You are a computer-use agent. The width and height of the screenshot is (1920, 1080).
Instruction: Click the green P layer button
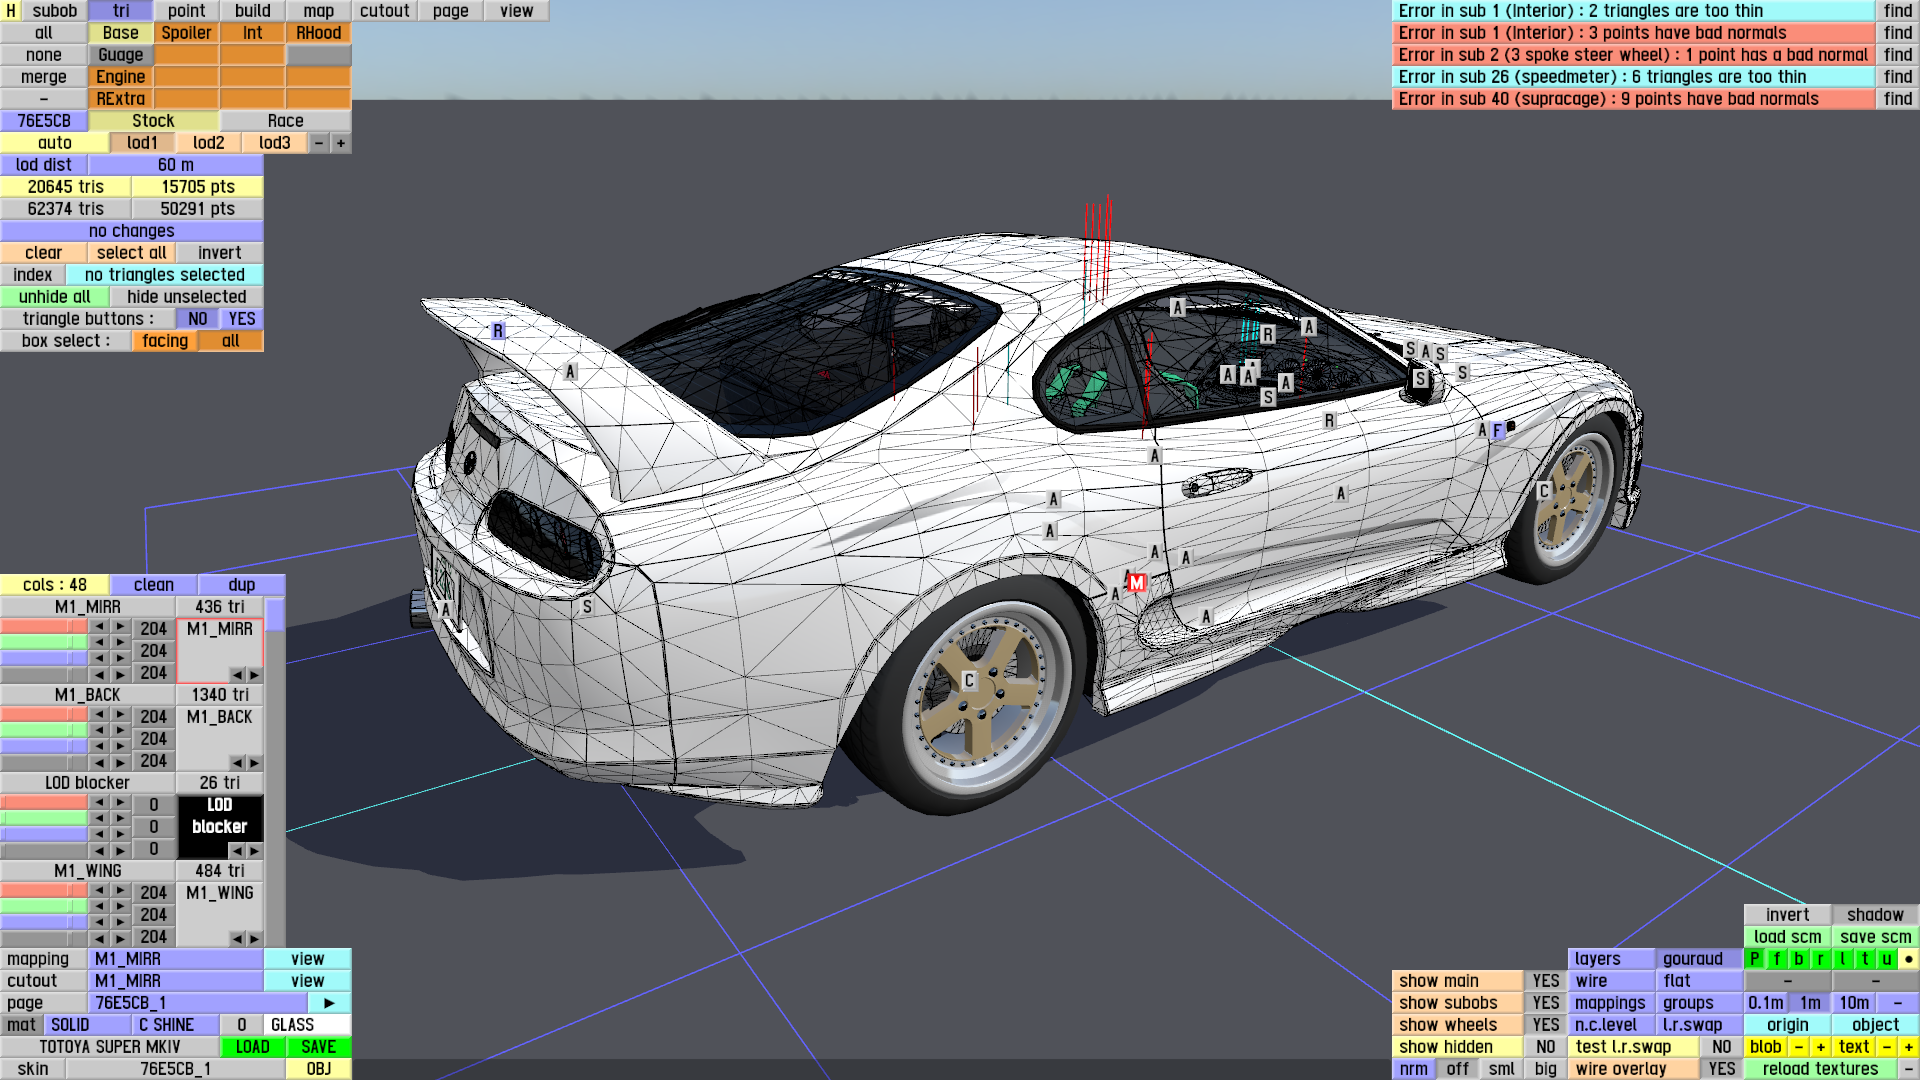pyautogui.click(x=1754, y=959)
